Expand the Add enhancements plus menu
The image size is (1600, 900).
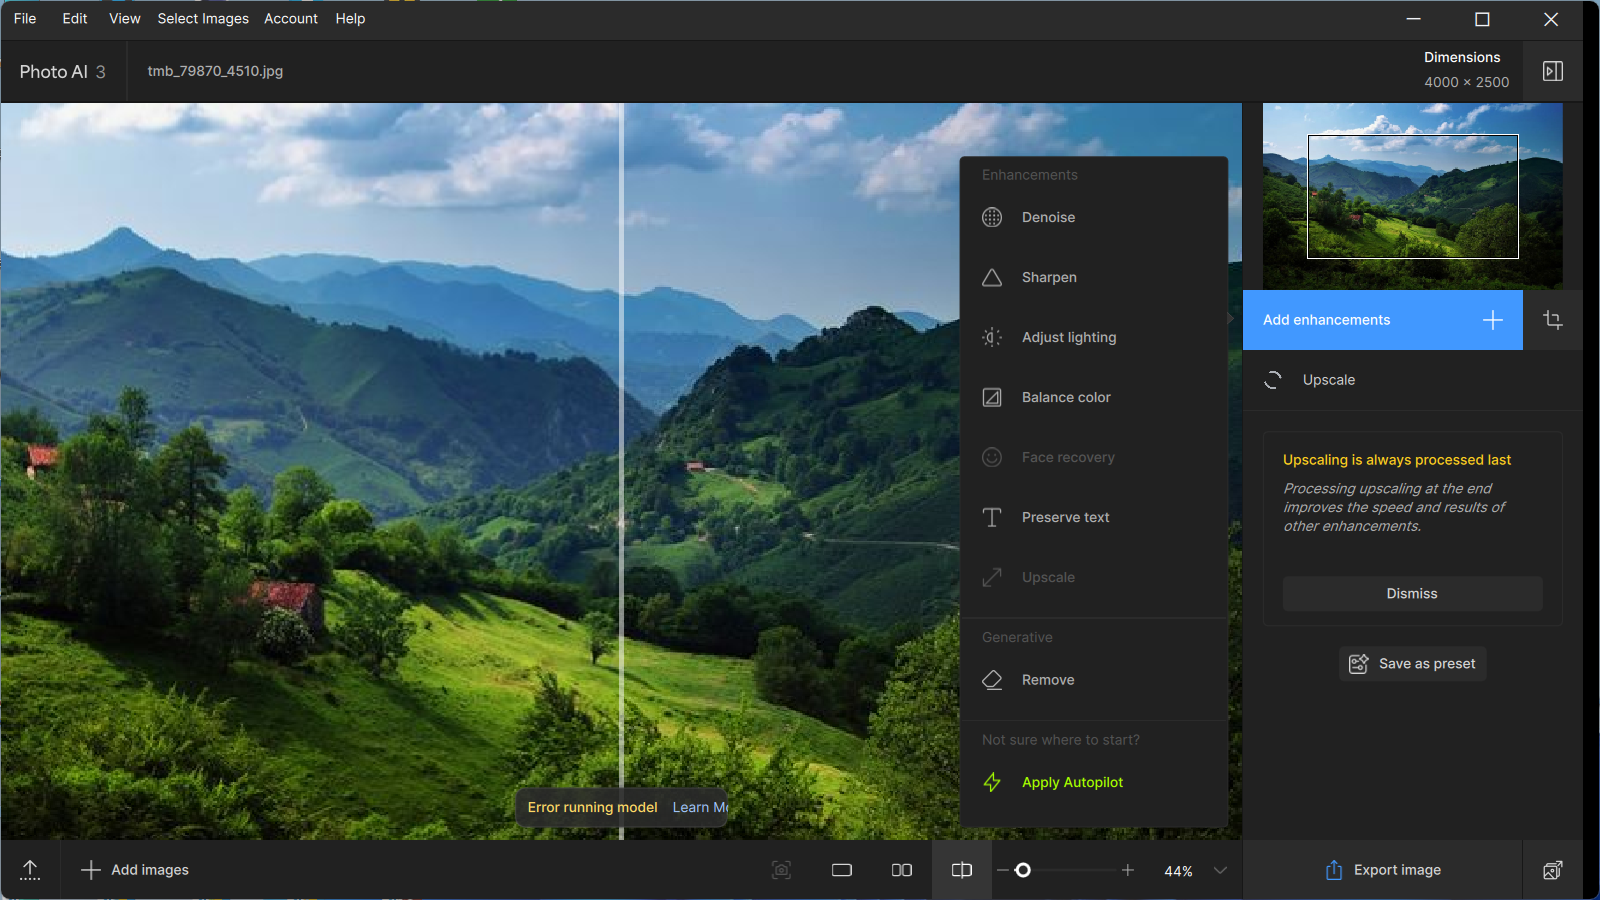(x=1493, y=320)
